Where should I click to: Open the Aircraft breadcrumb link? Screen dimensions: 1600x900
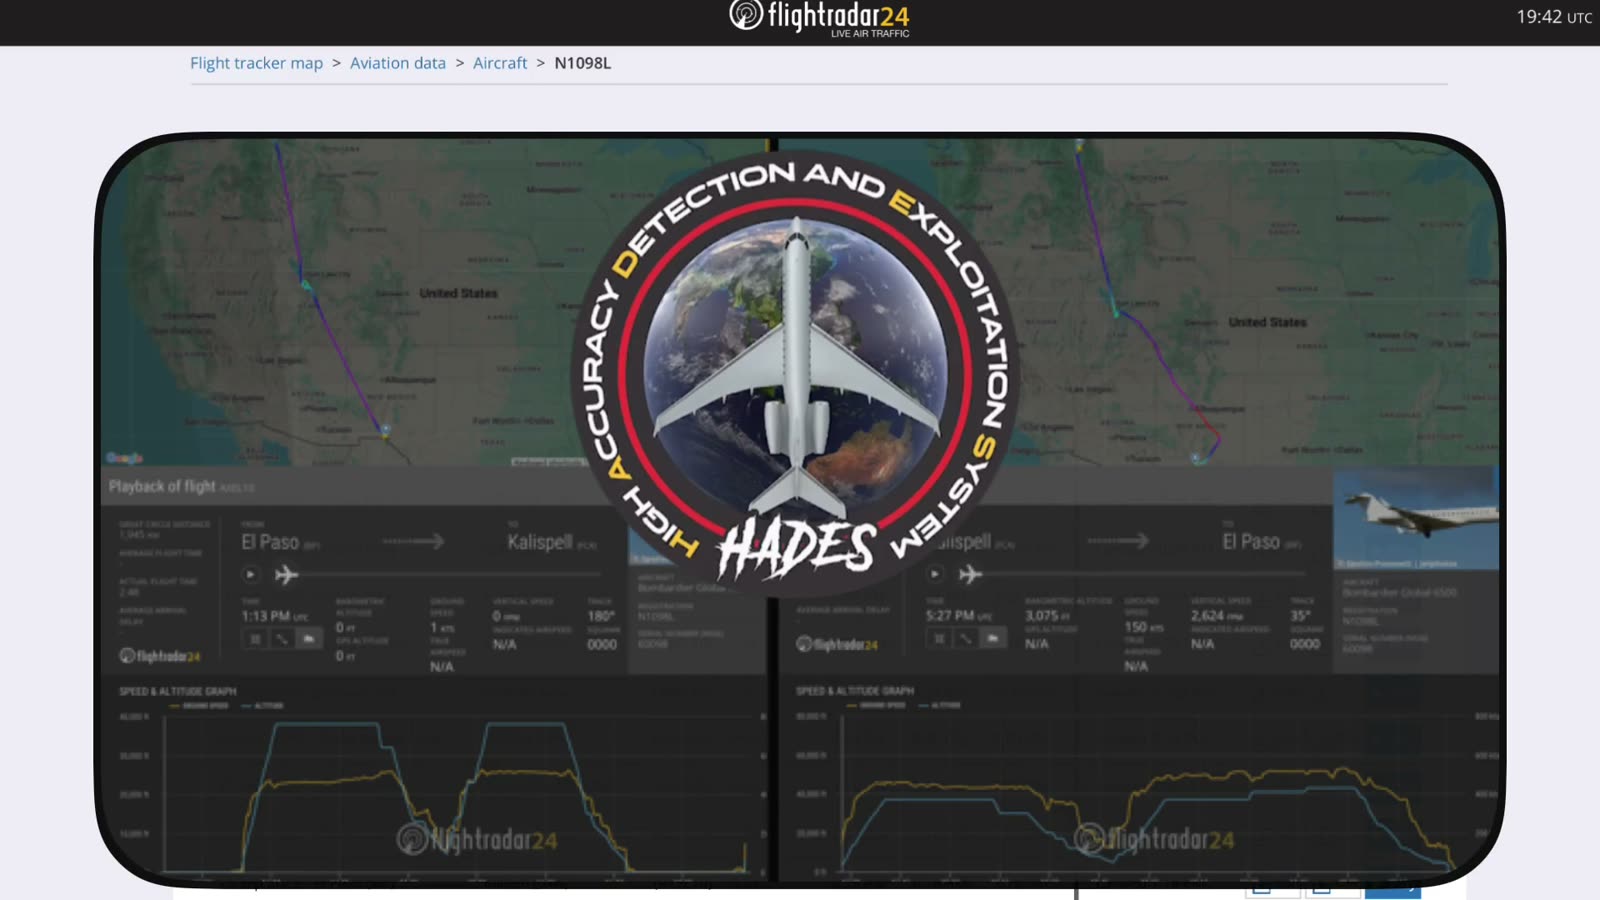tap(500, 63)
